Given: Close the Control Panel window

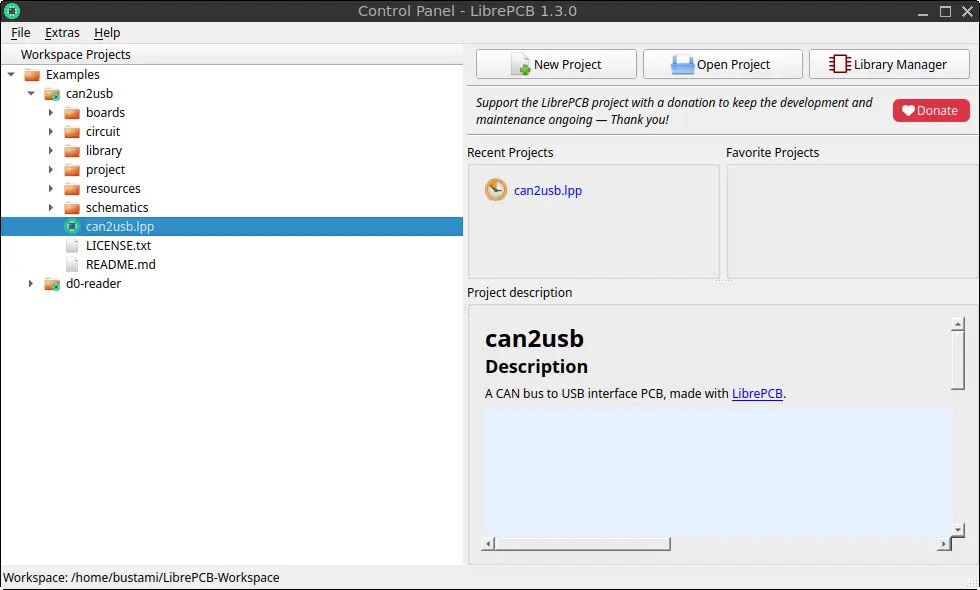Looking at the screenshot, I should (x=967, y=11).
